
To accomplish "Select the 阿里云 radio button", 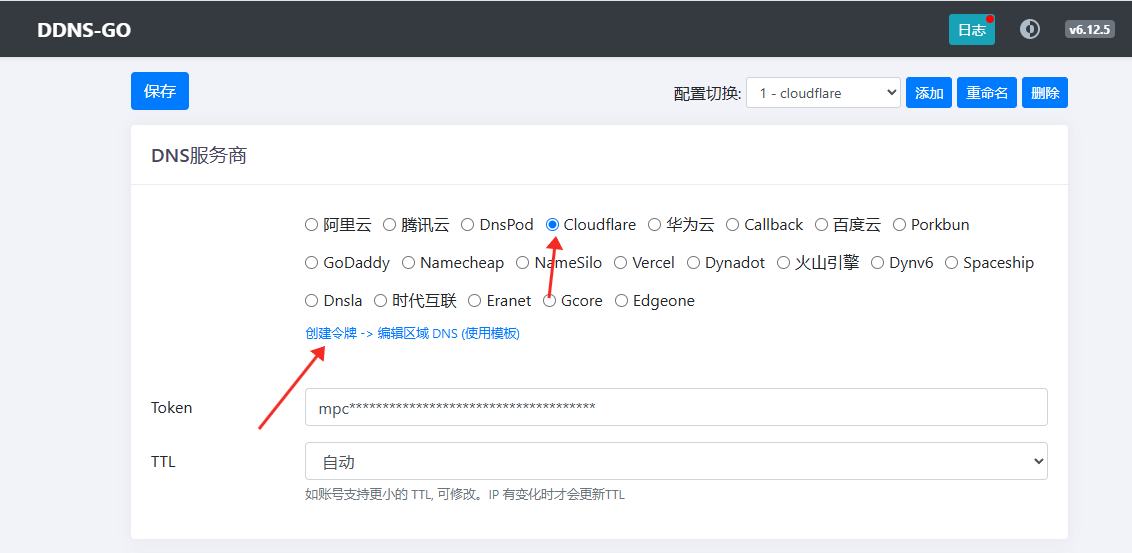I will pos(311,225).
